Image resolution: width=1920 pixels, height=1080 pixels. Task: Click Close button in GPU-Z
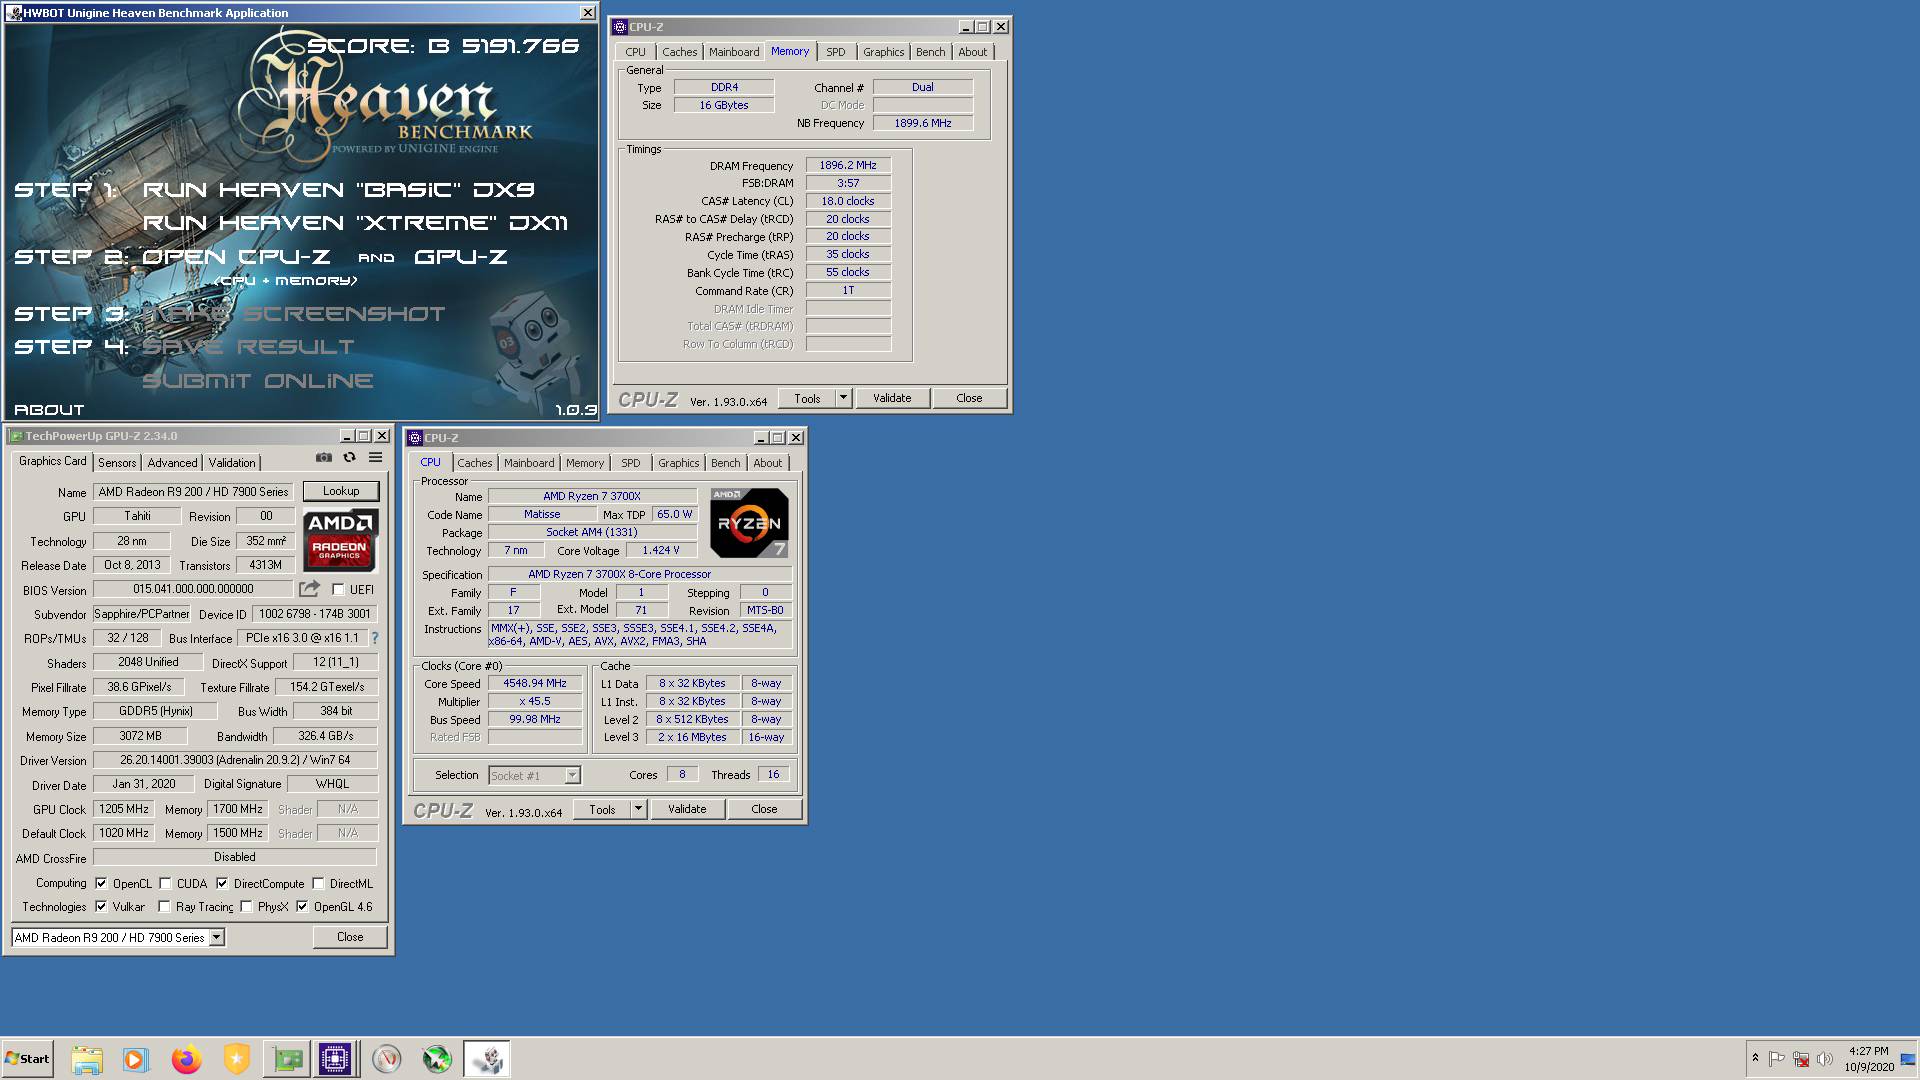[x=350, y=937]
